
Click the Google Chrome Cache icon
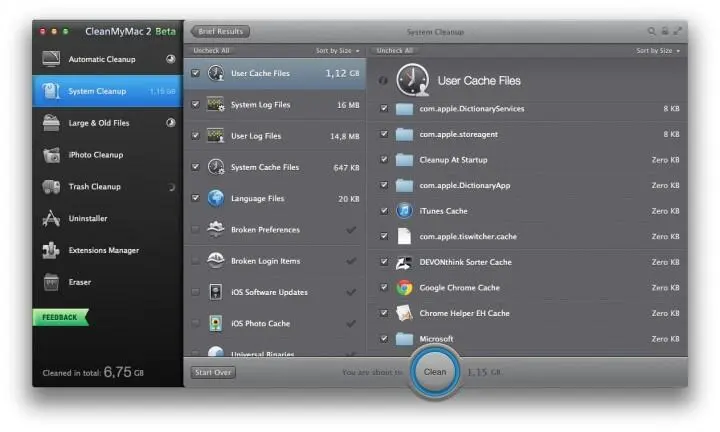(x=404, y=287)
